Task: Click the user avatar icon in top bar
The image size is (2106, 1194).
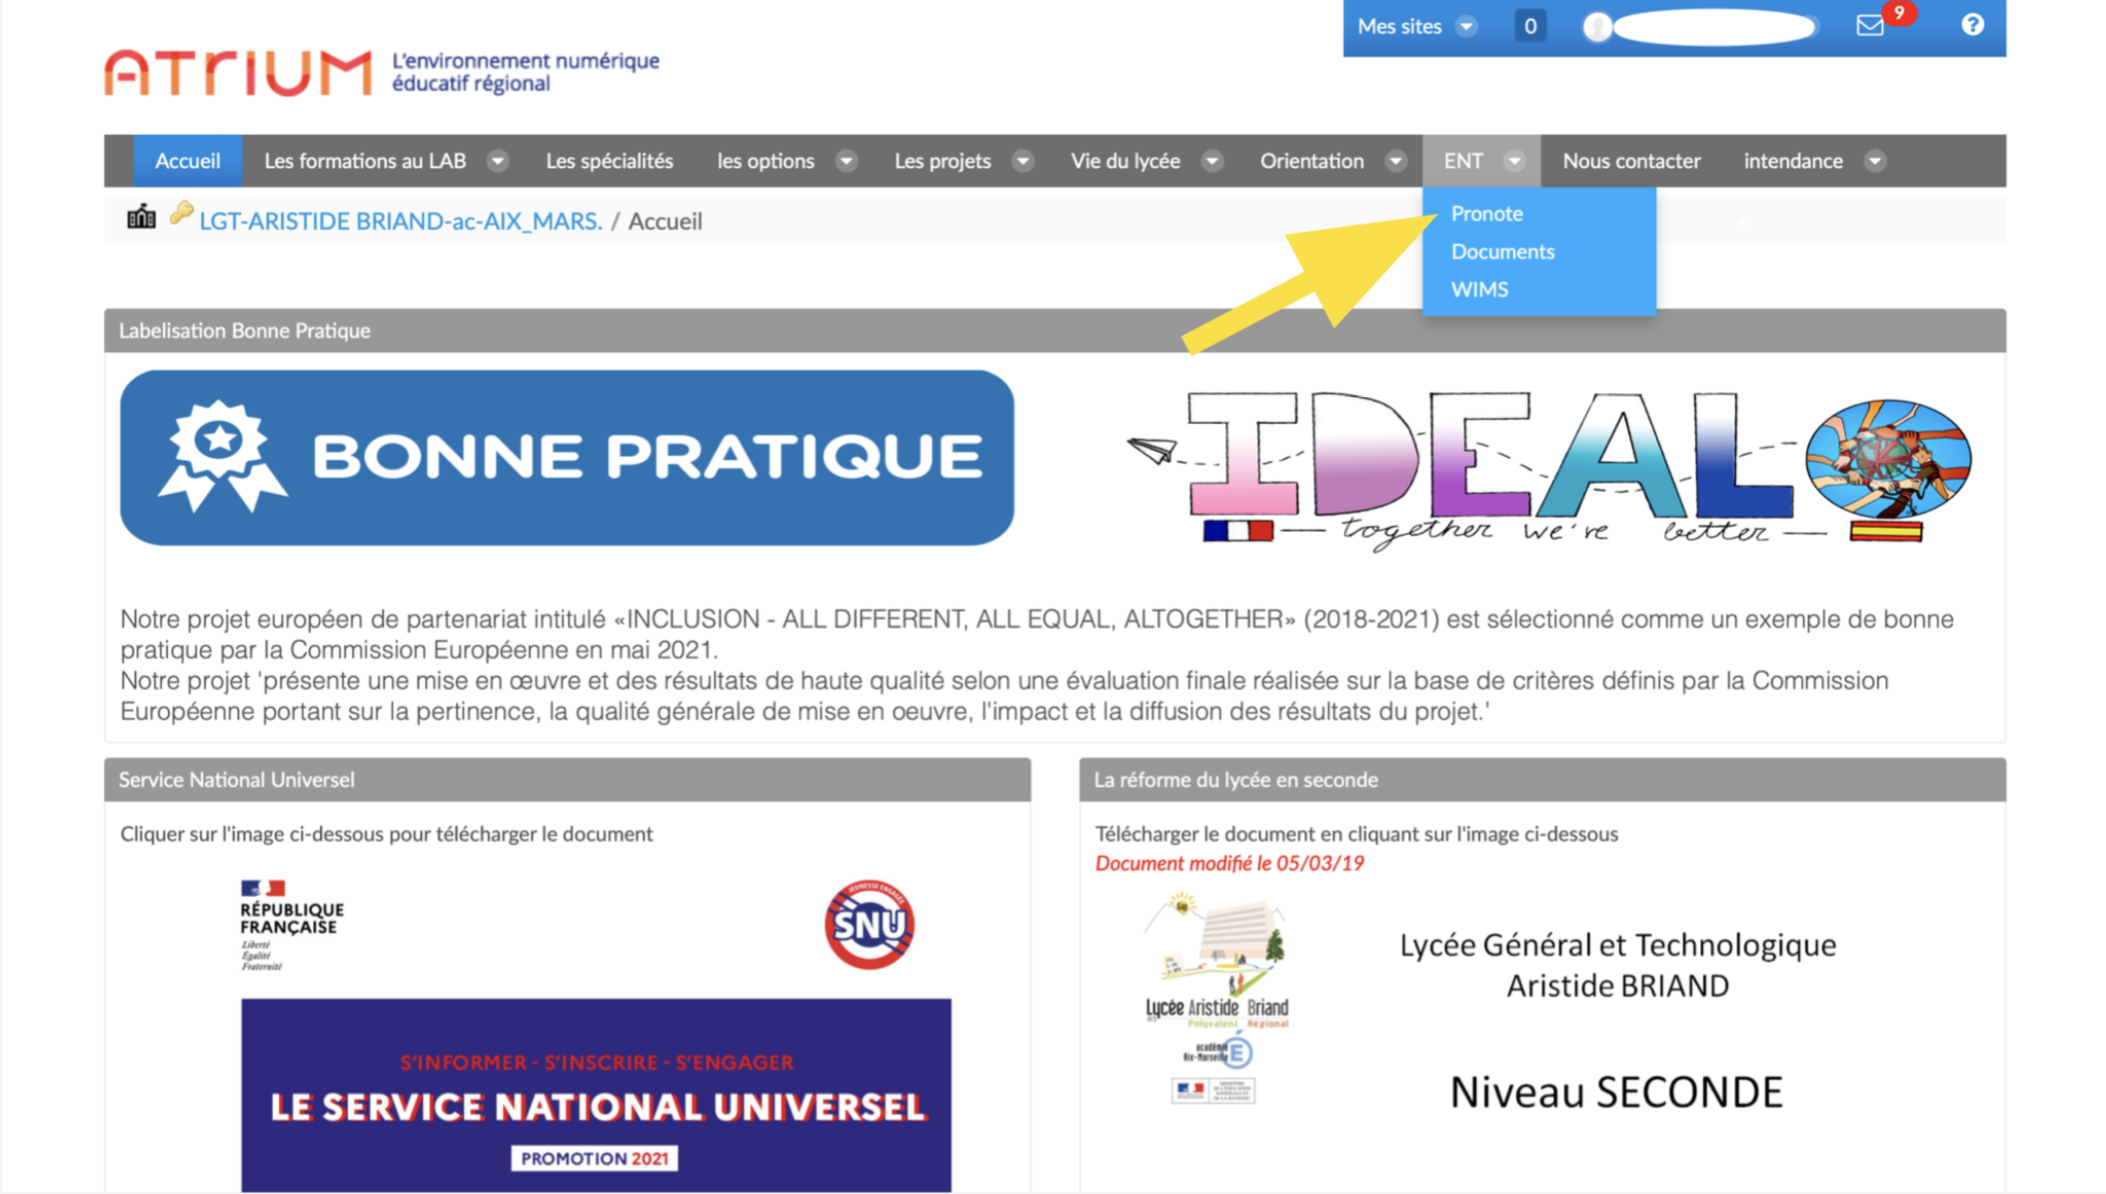Action: click(x=1597, y=27)
